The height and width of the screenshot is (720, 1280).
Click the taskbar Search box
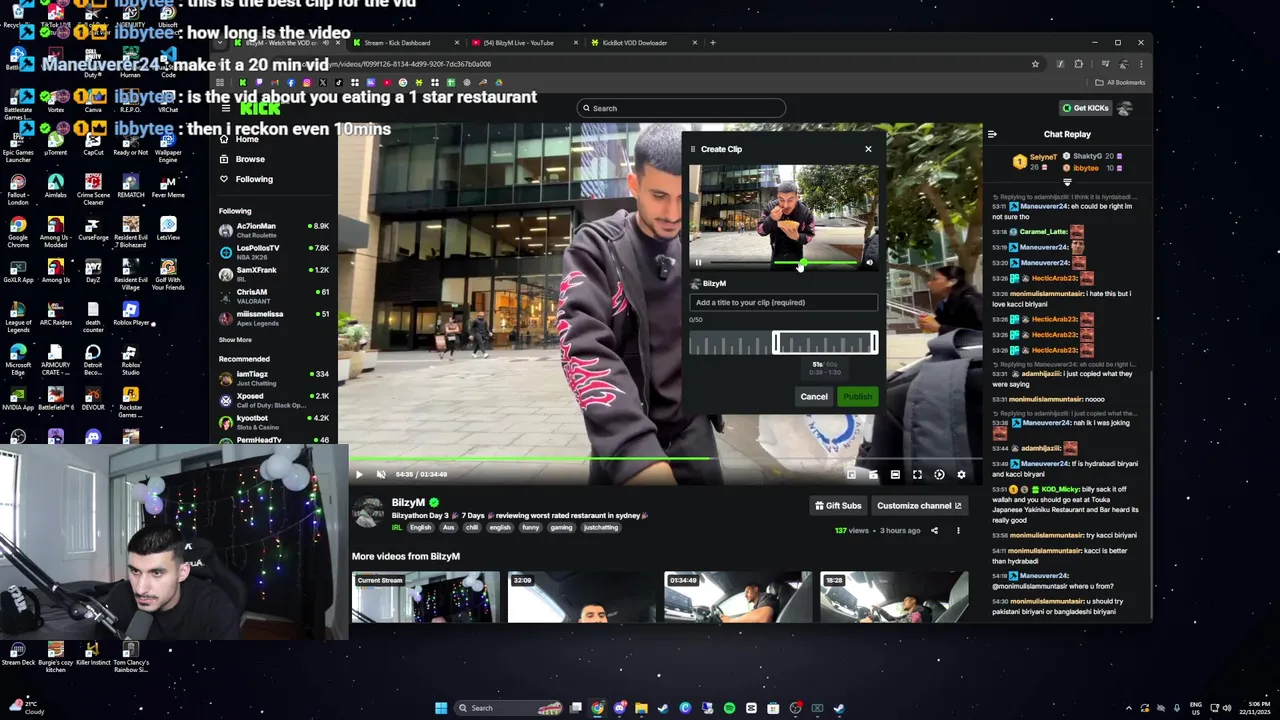(x=510, y=708)
